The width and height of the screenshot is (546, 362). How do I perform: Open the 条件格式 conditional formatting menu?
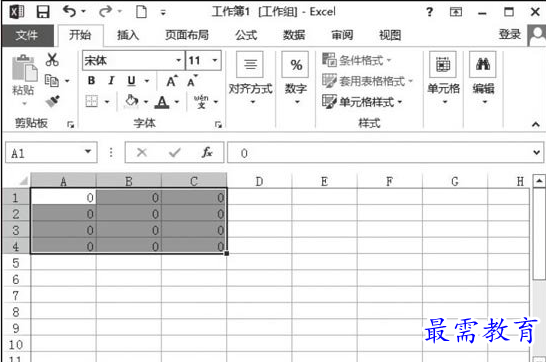(357, 60)
